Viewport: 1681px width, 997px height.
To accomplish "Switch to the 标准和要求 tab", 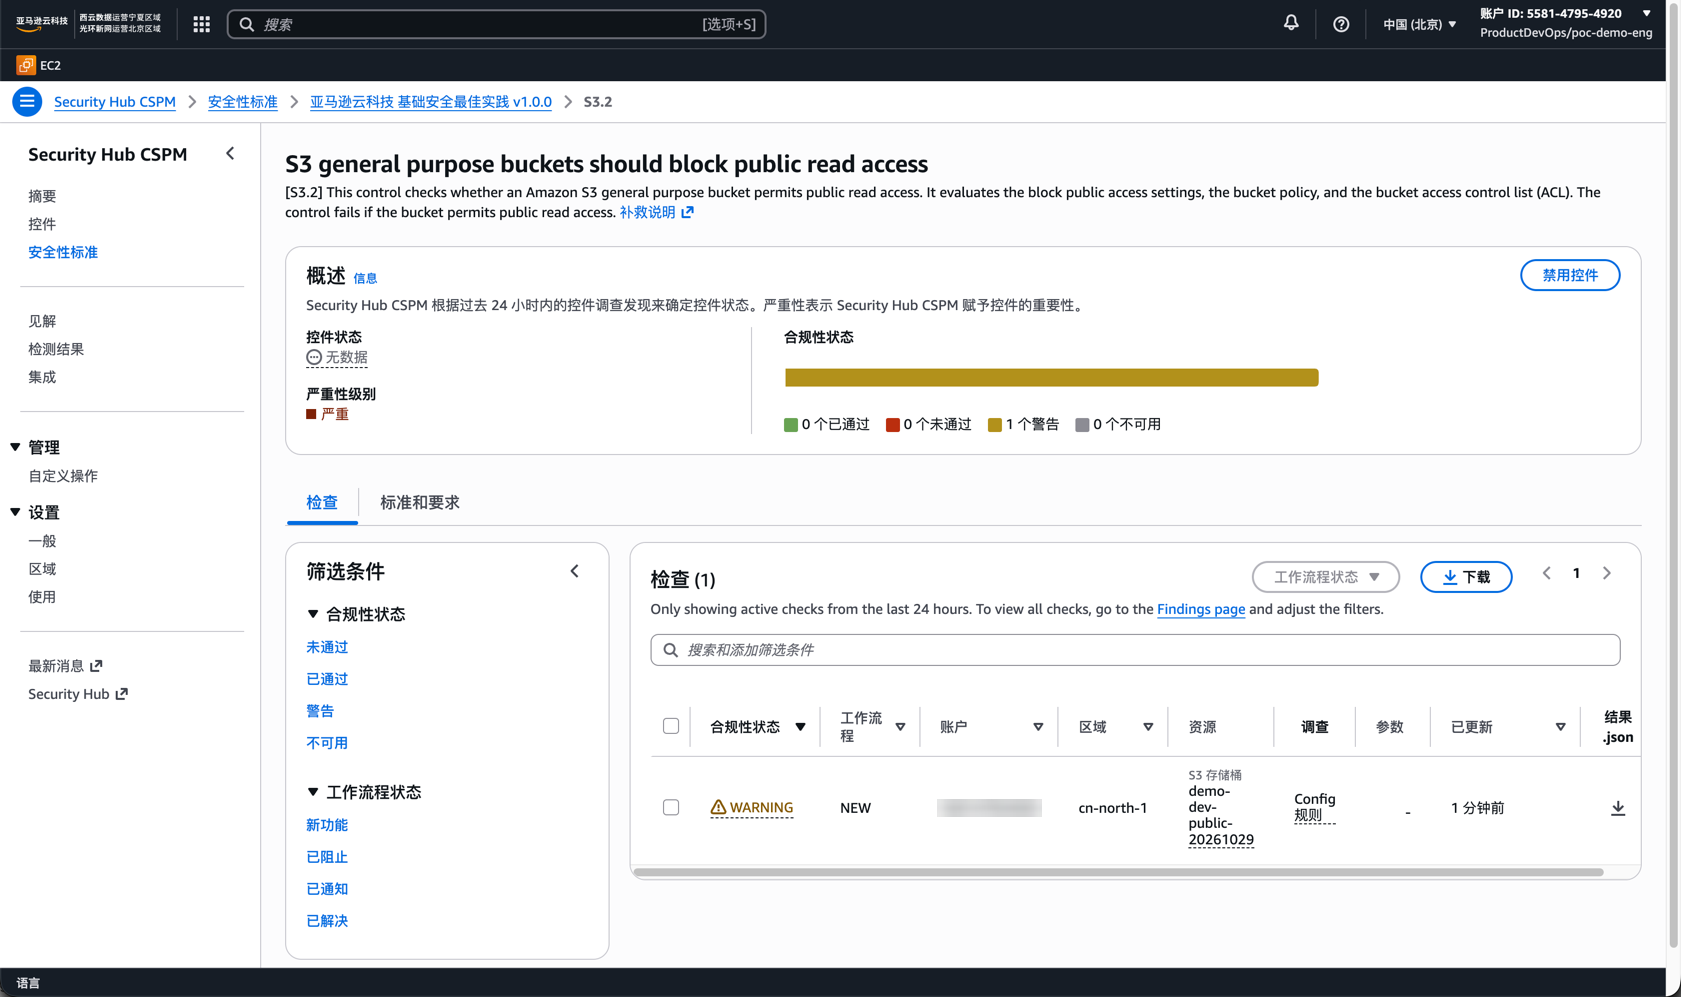I will [x=420, y=502].
